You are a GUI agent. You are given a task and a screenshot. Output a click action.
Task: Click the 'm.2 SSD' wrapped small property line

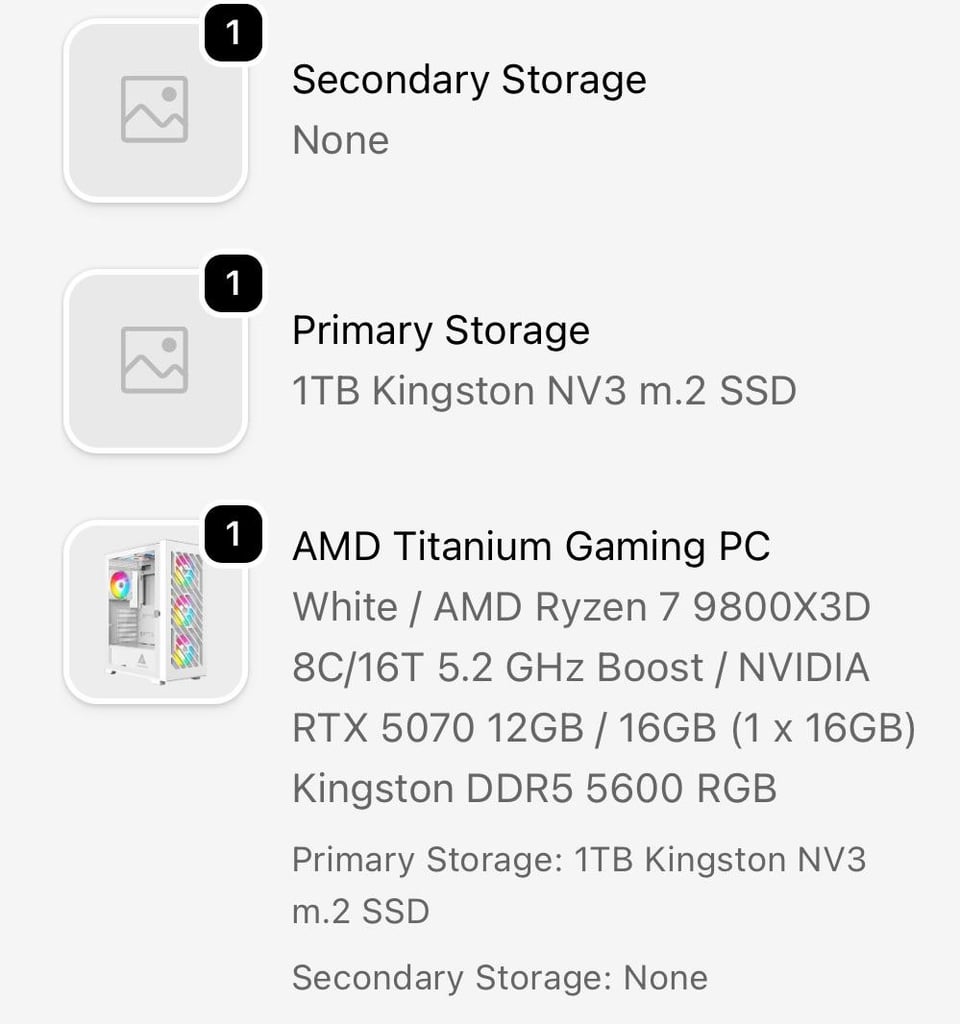coord(360,911)
